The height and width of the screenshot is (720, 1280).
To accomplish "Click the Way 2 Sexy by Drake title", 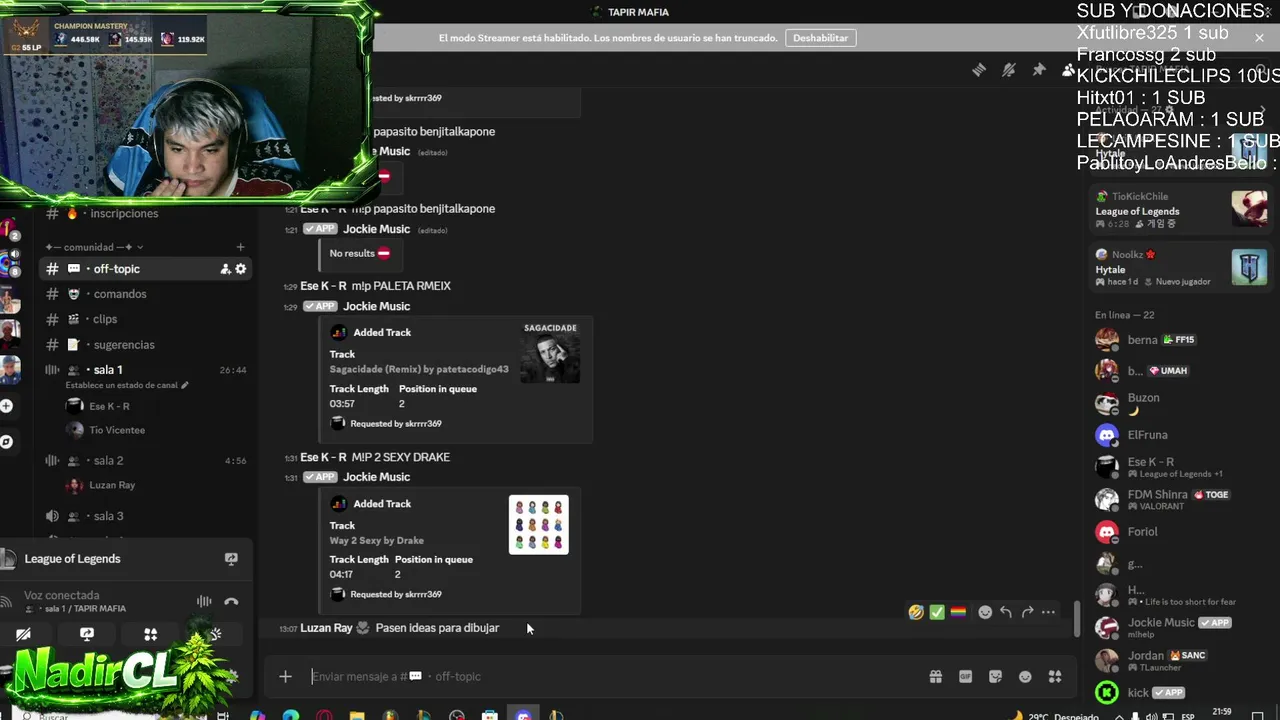I will pos(377,540).
